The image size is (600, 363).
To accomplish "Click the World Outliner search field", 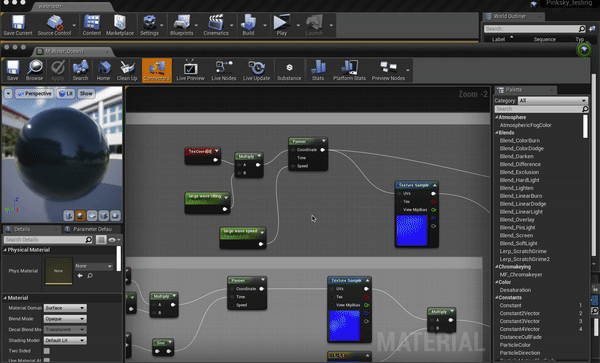I will coord(535,29).
